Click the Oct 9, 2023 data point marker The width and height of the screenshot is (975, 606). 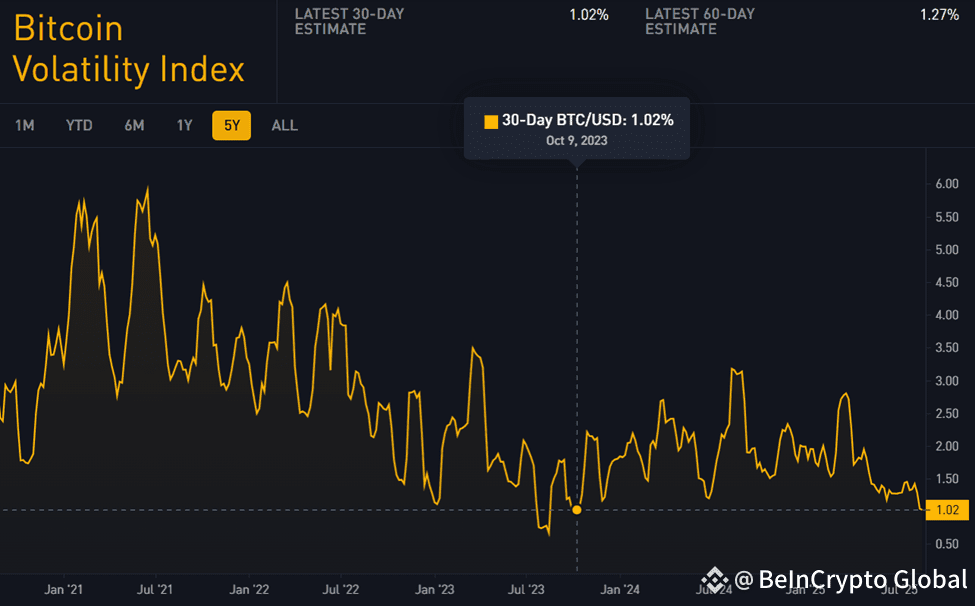(x=577, y=510)
